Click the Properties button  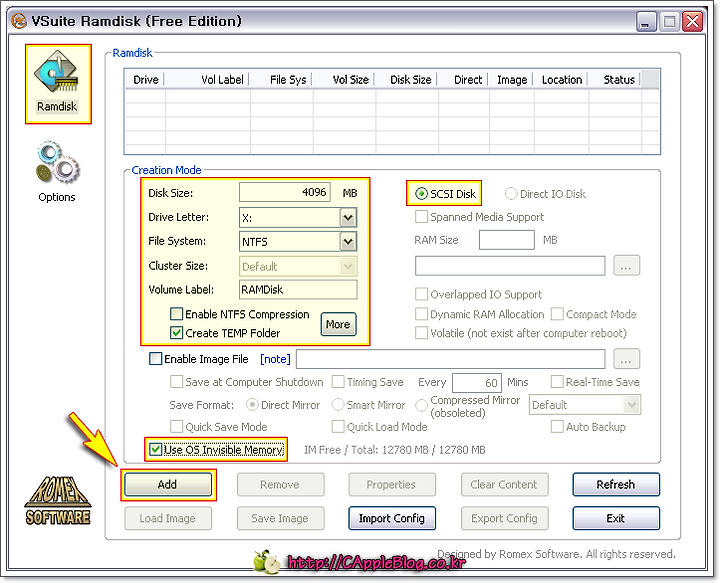pyautogui.click(x=392, y=484)
